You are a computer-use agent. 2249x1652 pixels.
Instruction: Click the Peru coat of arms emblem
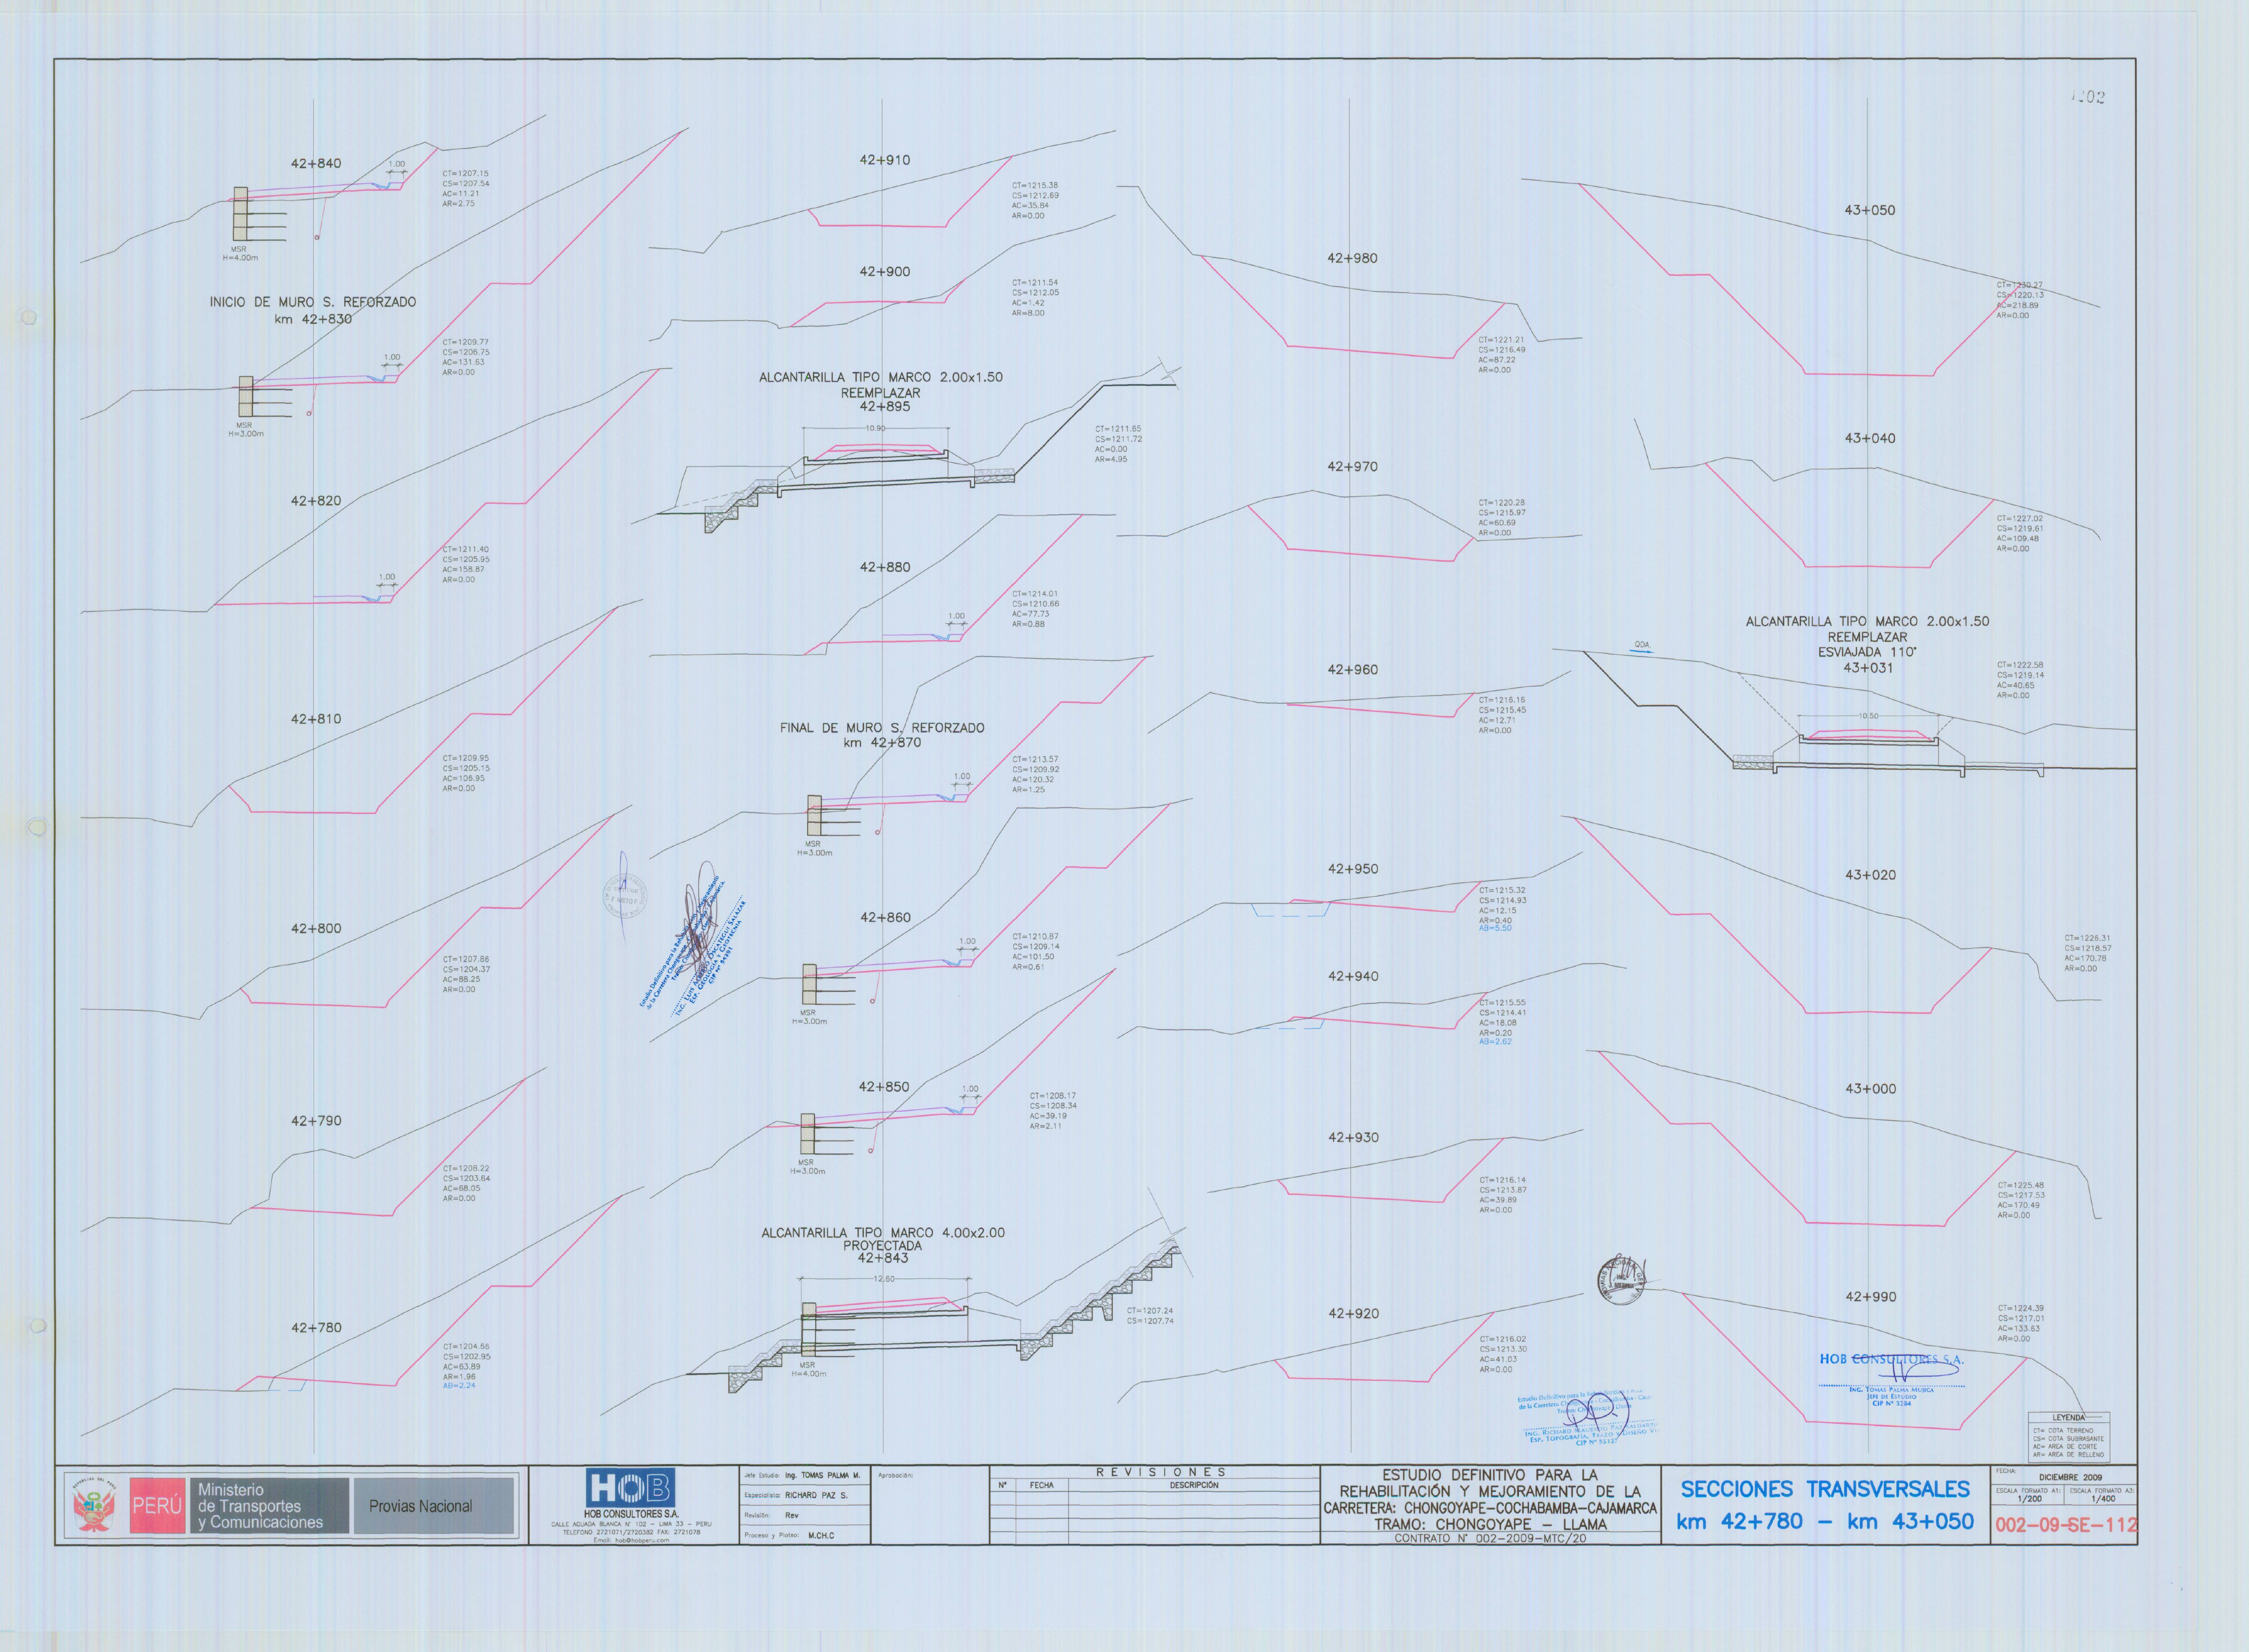pos(93,1506)
